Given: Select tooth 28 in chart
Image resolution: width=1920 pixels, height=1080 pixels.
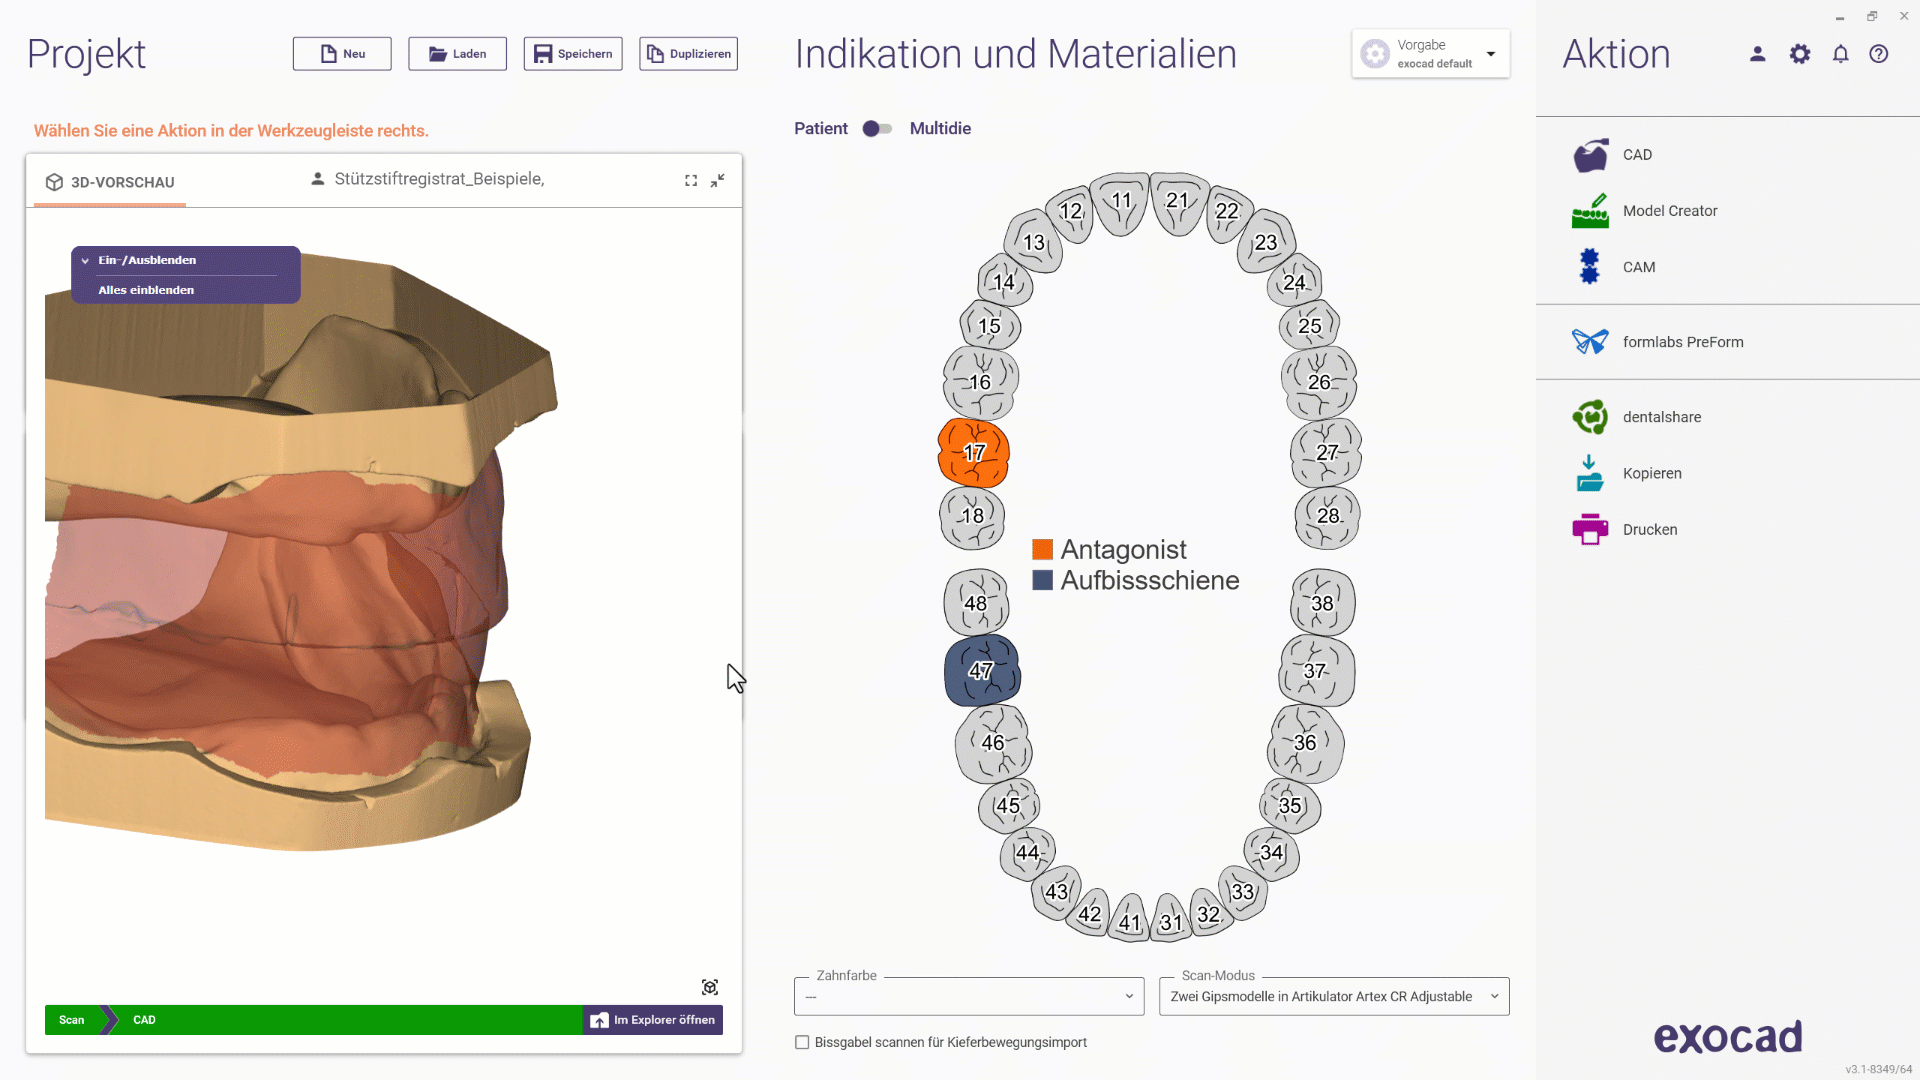Looking at the screenshot, I should coord(1327,517).
